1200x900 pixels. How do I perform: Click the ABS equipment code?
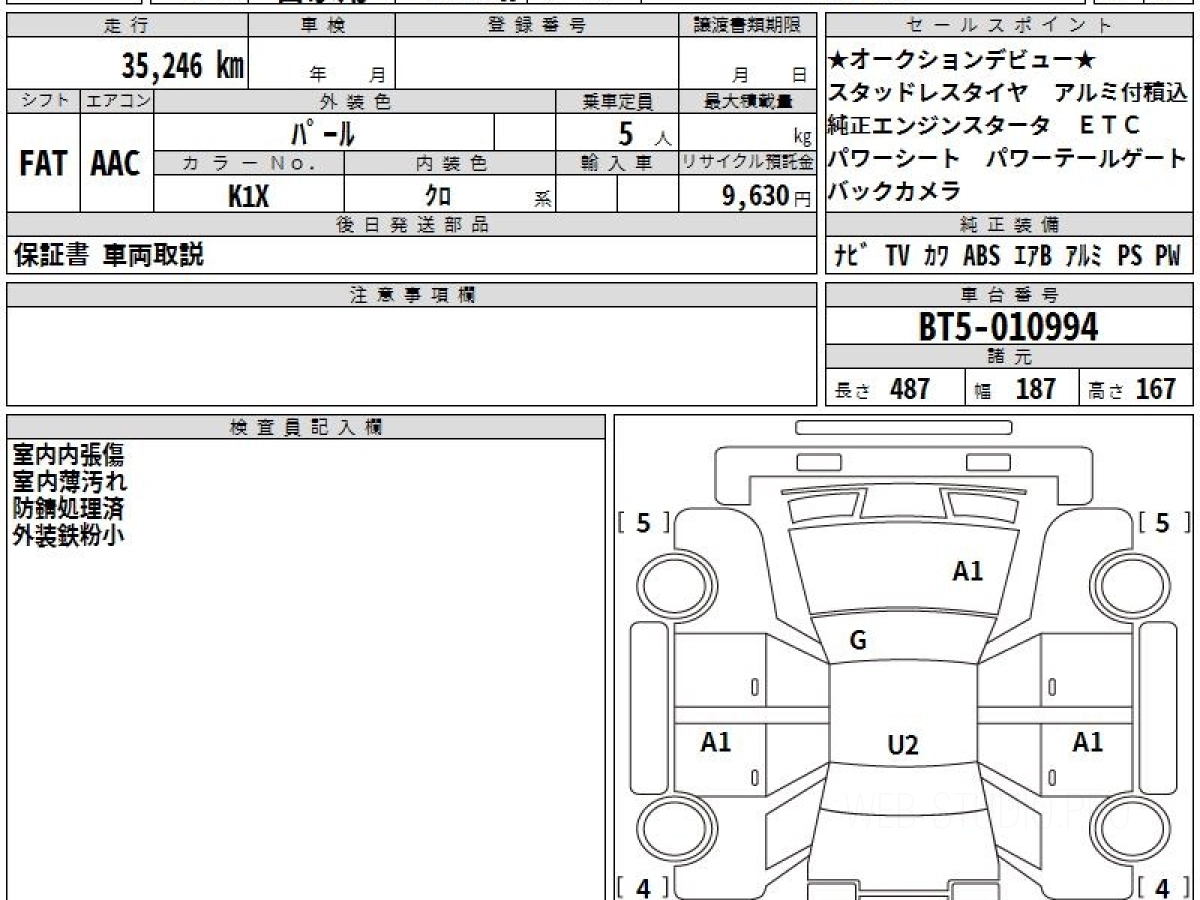[x=982, y=256]
